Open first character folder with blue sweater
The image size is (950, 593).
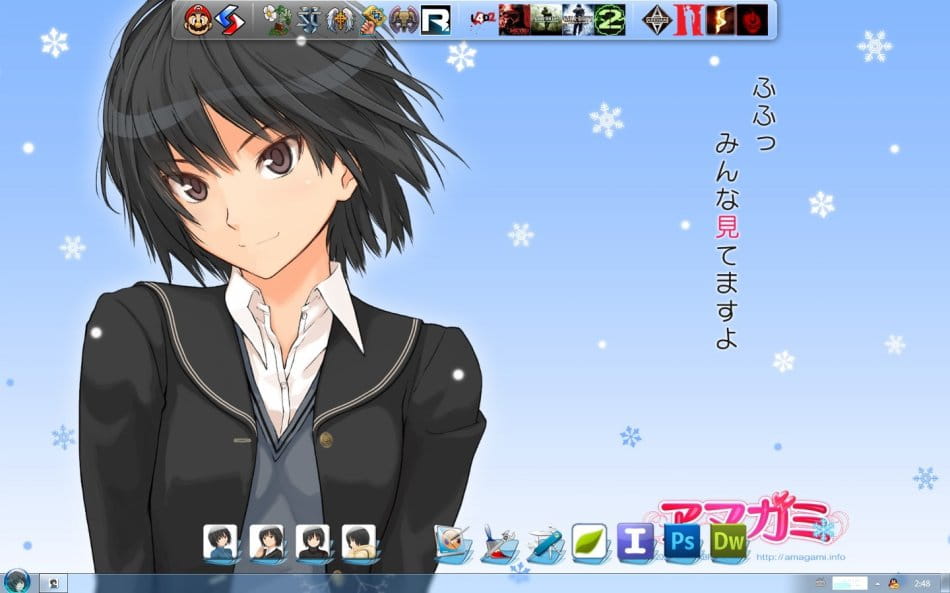click(220, 544)
